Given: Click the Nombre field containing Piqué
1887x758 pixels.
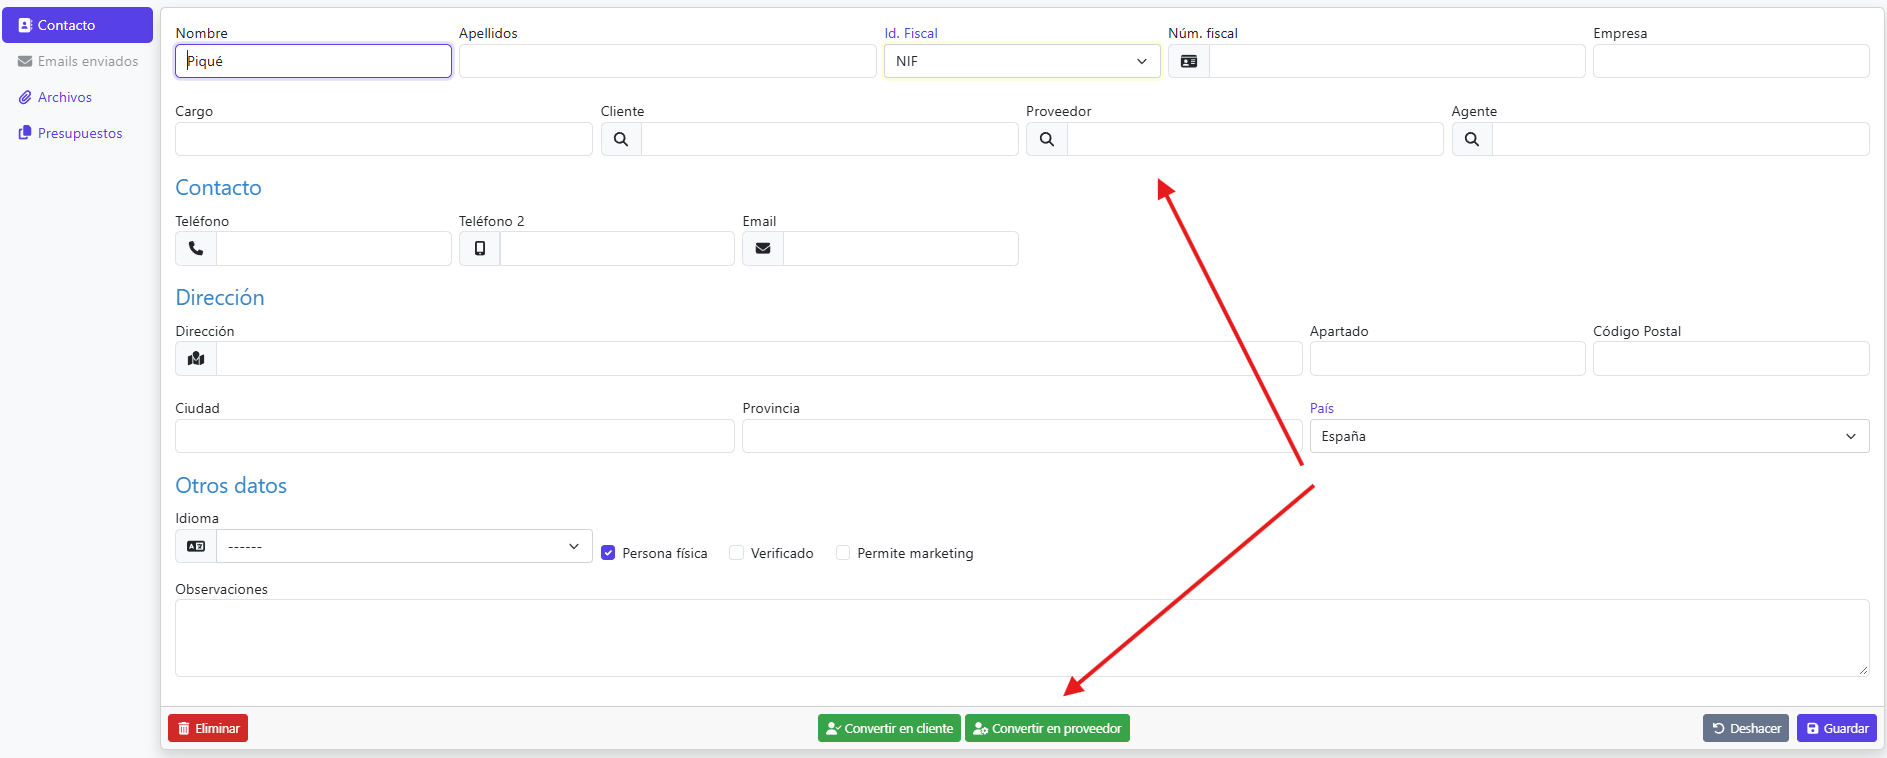Looking at the screenshot, I should (313, 61).
